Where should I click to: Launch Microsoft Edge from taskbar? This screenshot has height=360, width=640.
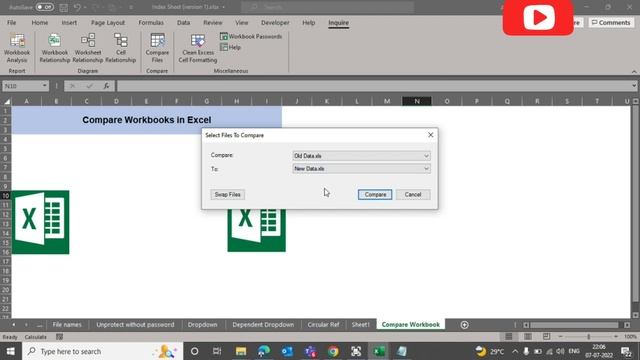pyautogui.click(x=264, y=351)
